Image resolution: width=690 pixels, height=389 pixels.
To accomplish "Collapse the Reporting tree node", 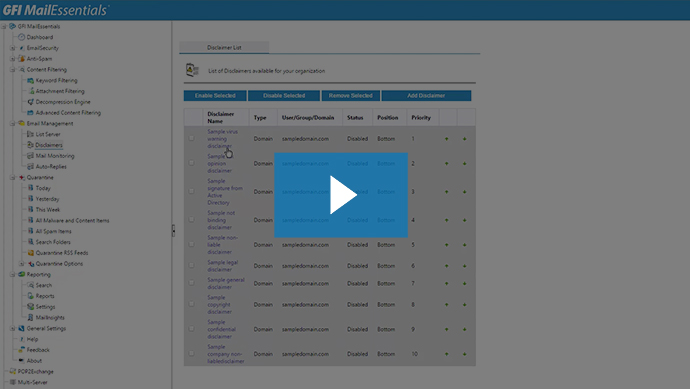I will (12, 274).
